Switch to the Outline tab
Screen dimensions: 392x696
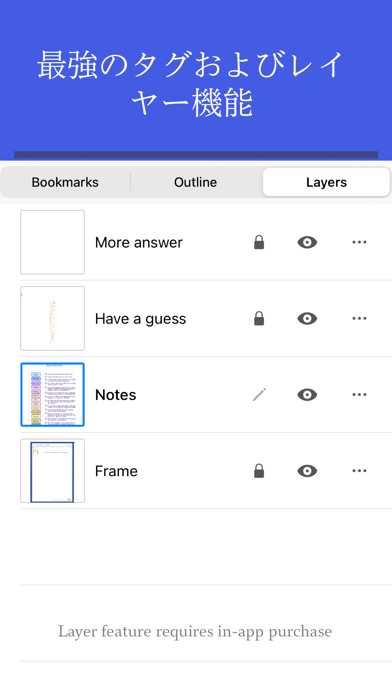[x=195, y=182]
